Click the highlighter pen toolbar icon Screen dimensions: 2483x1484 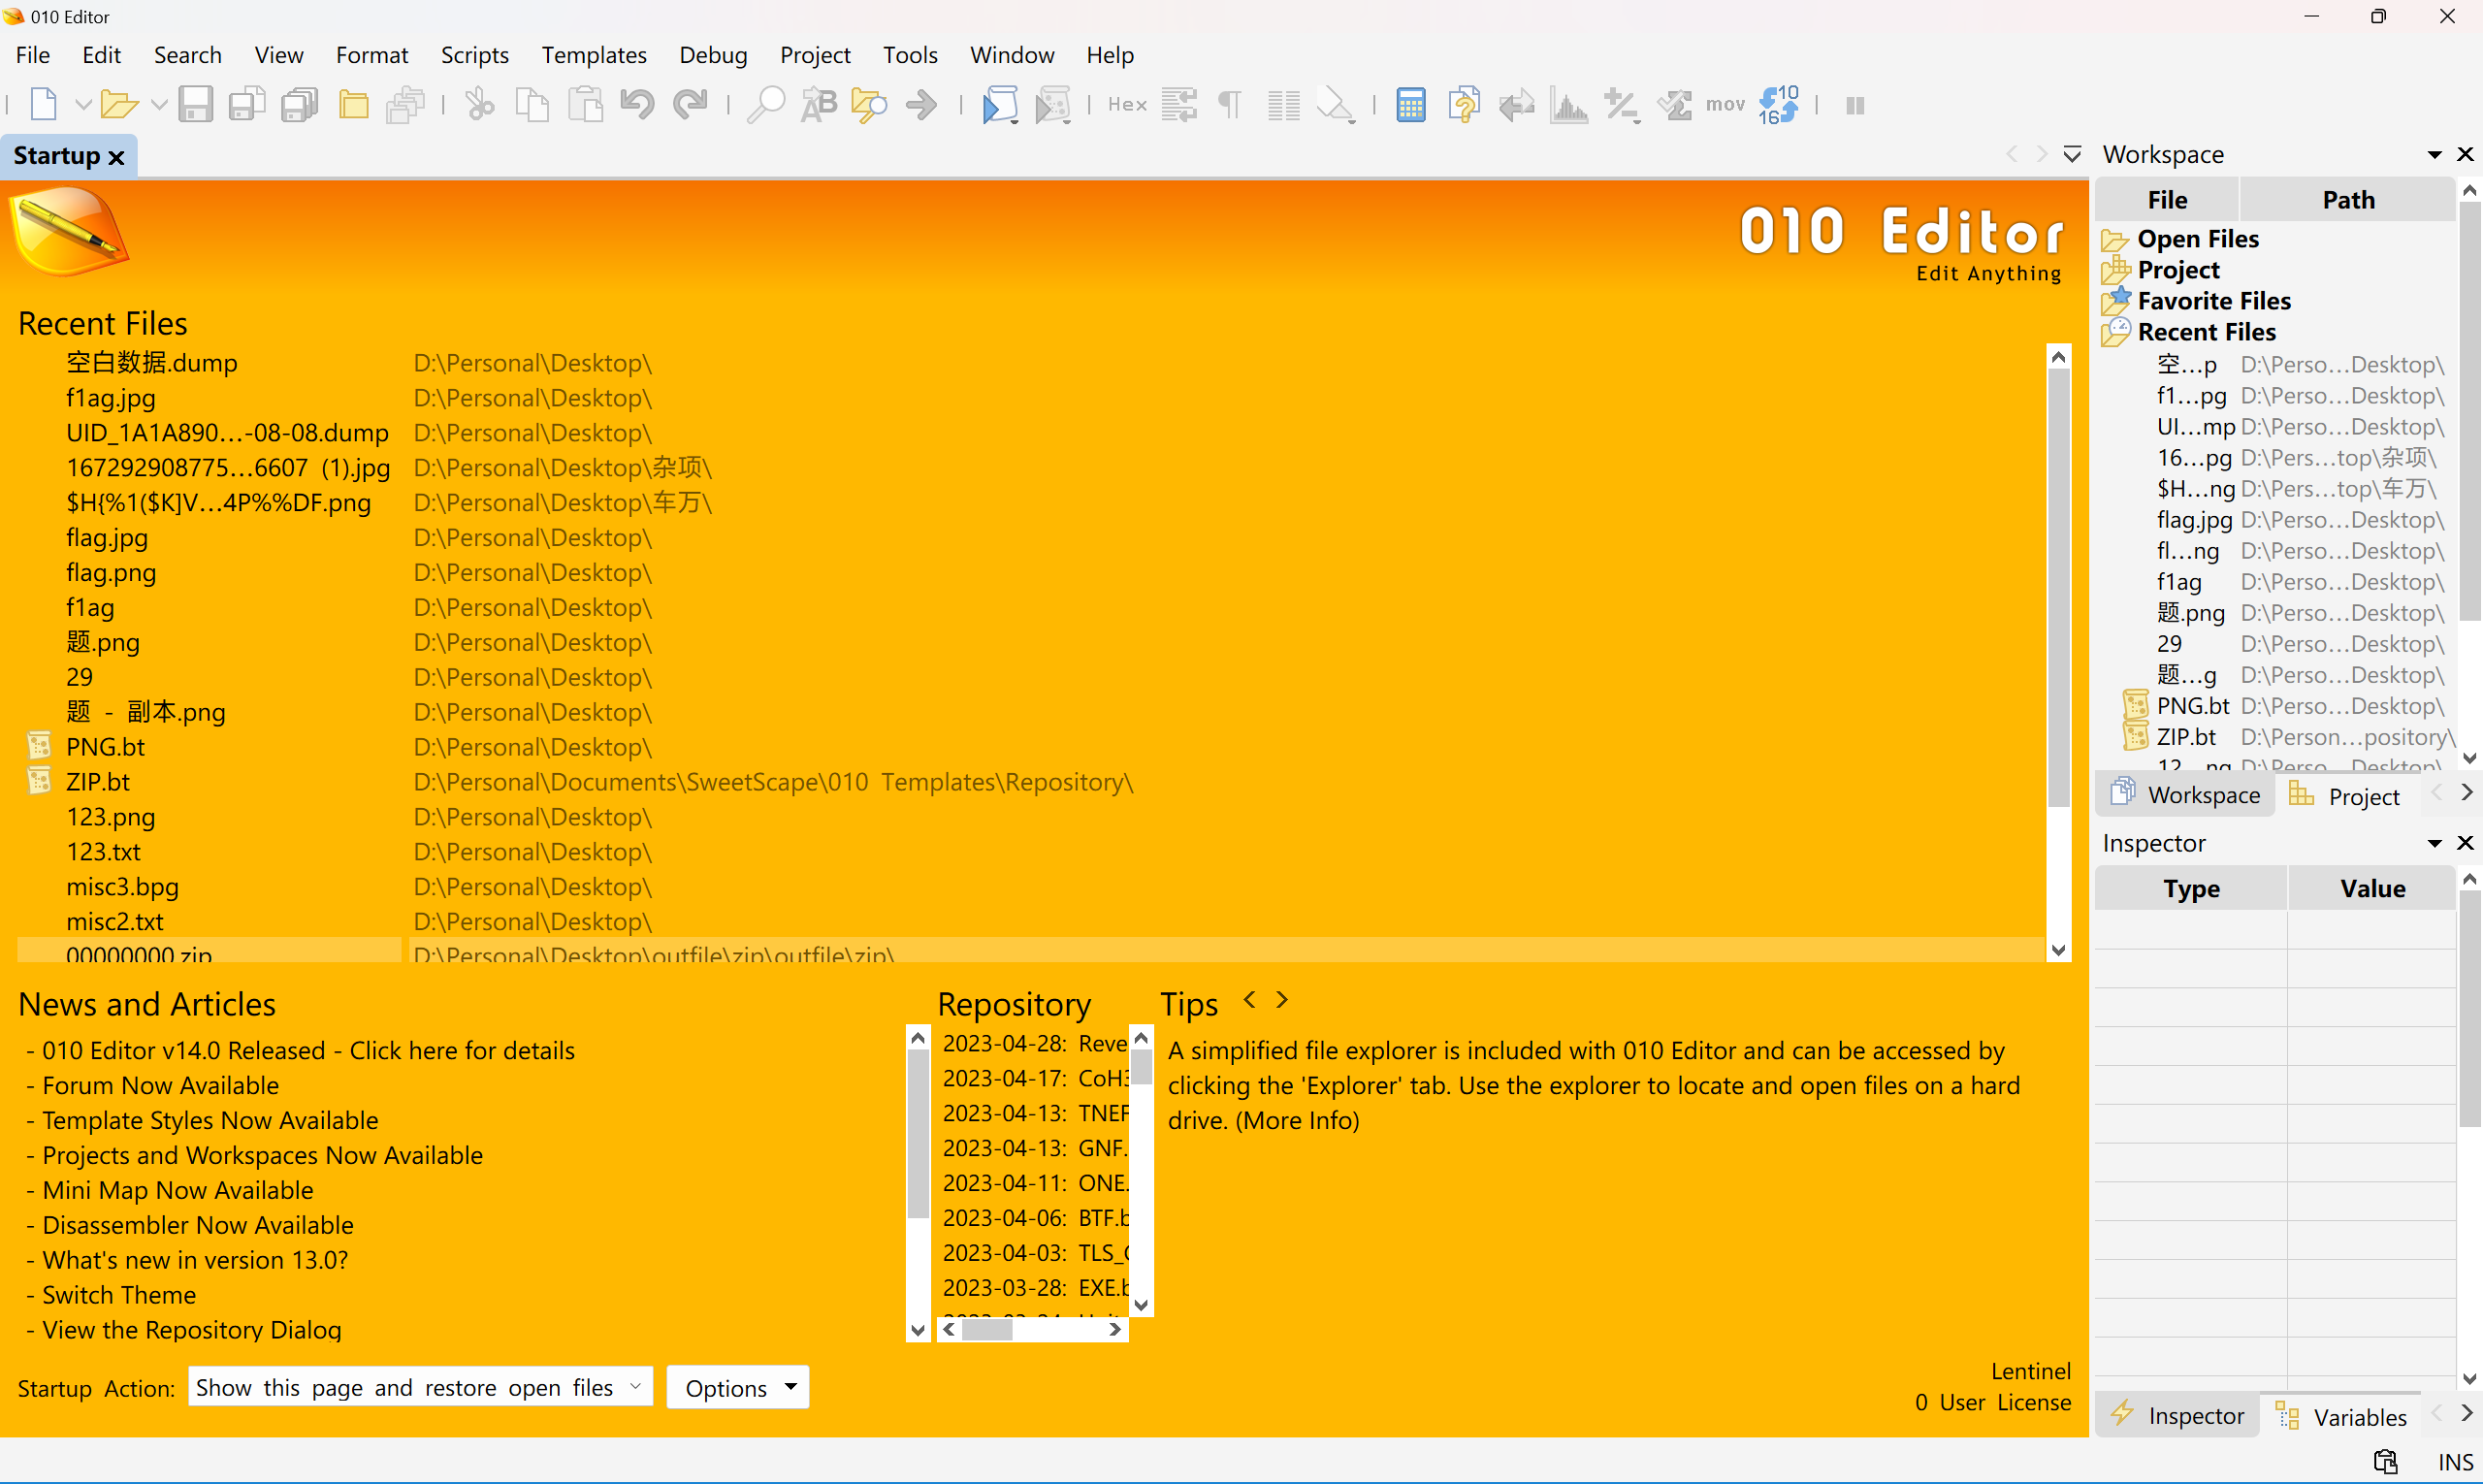(1336, 104)
